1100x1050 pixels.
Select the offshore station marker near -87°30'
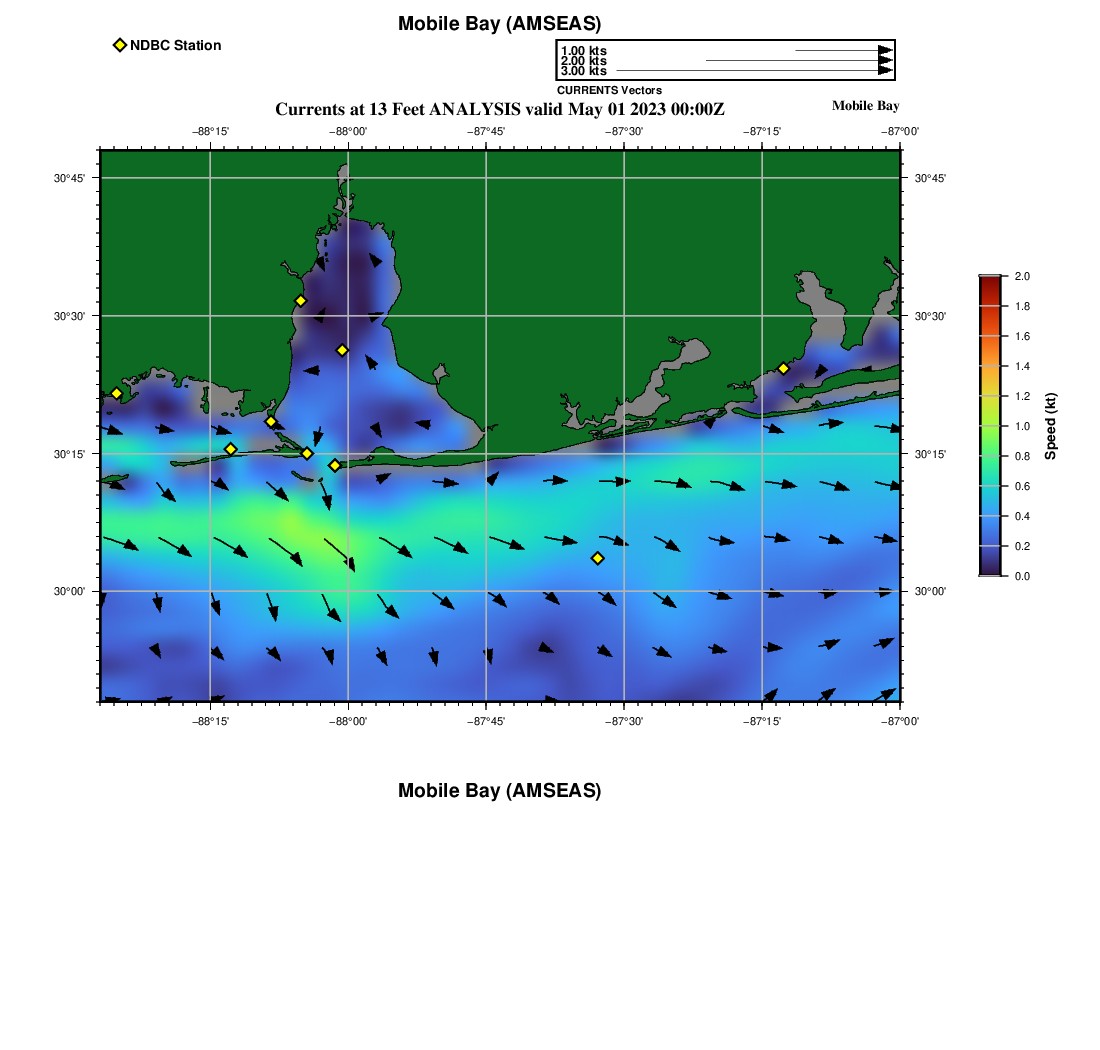[598, 558]
